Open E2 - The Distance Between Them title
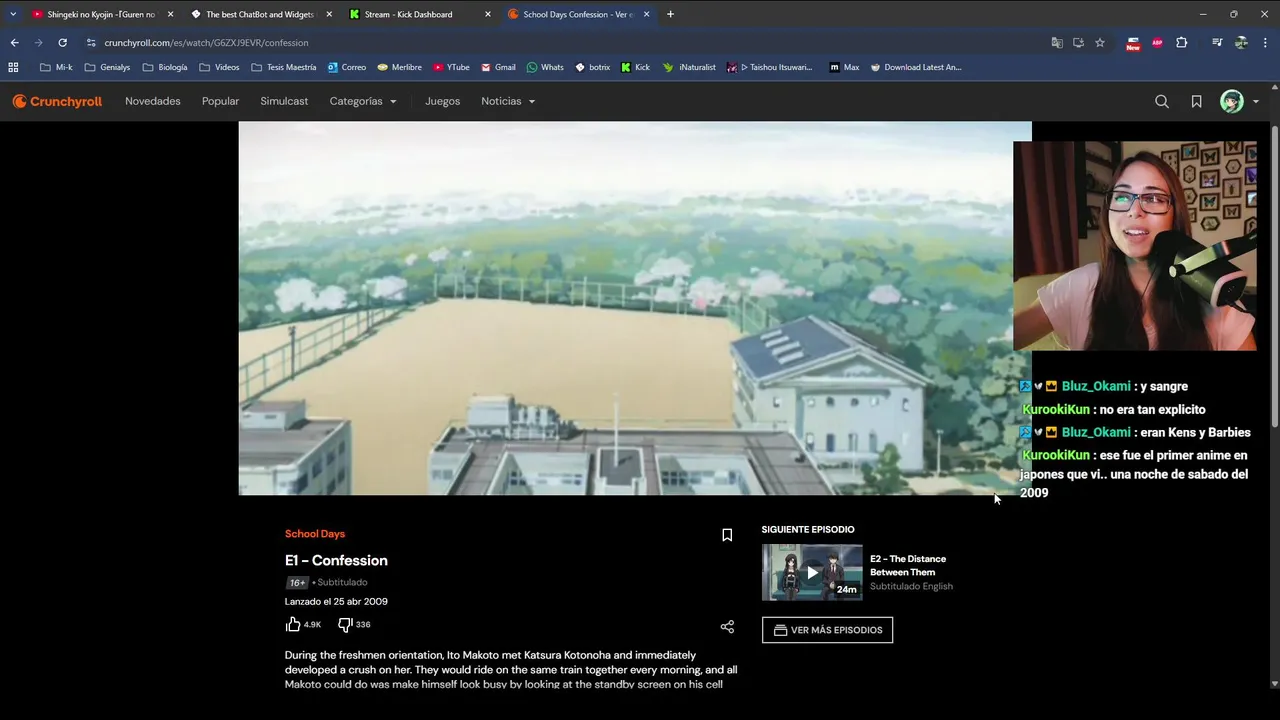 pyautogui.click(x=908, y=565)
